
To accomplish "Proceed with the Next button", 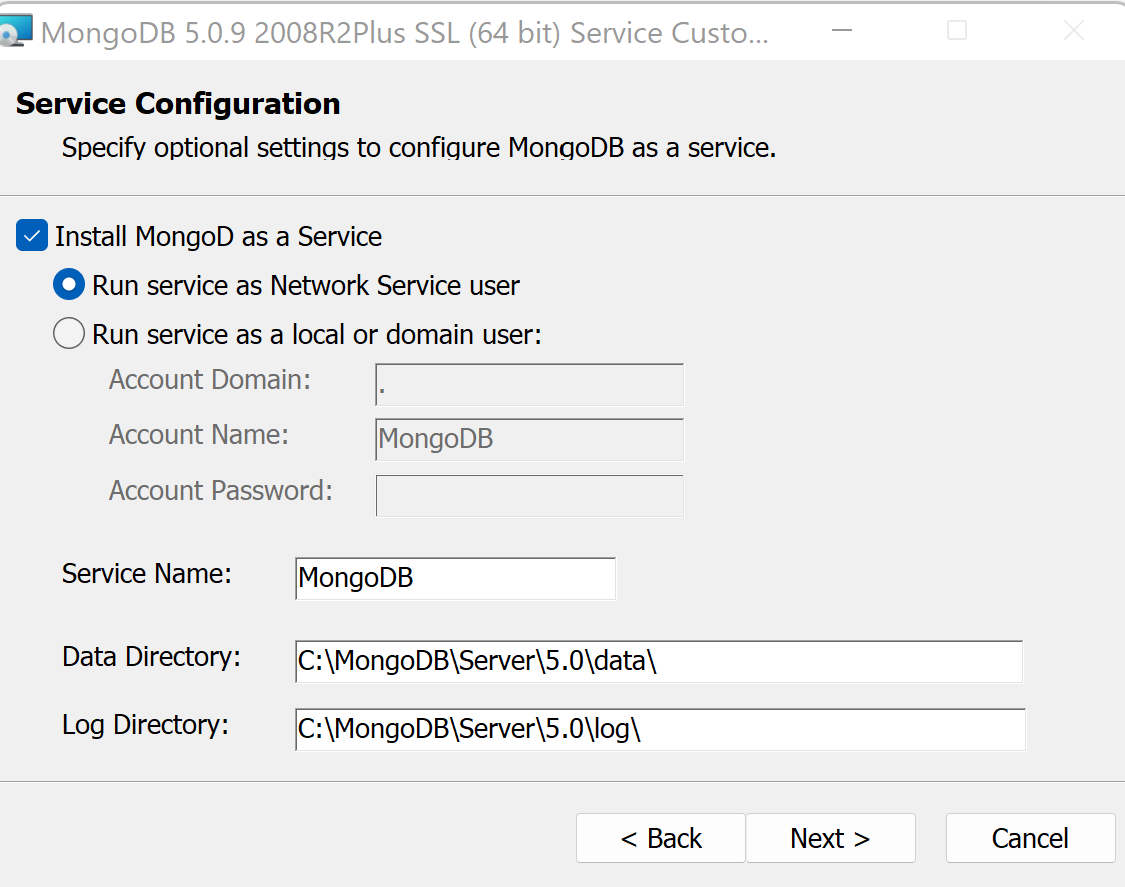I will (x=830, y=838).
